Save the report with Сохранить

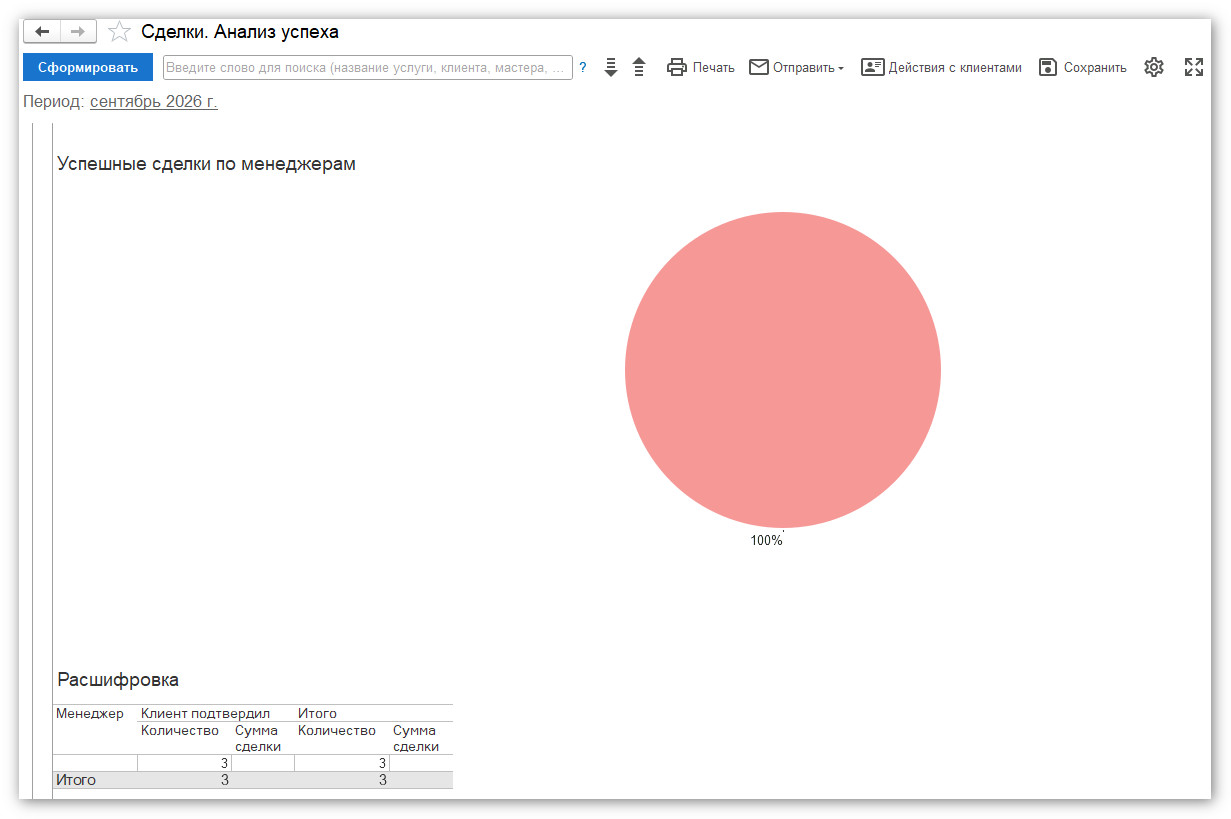1083,67
